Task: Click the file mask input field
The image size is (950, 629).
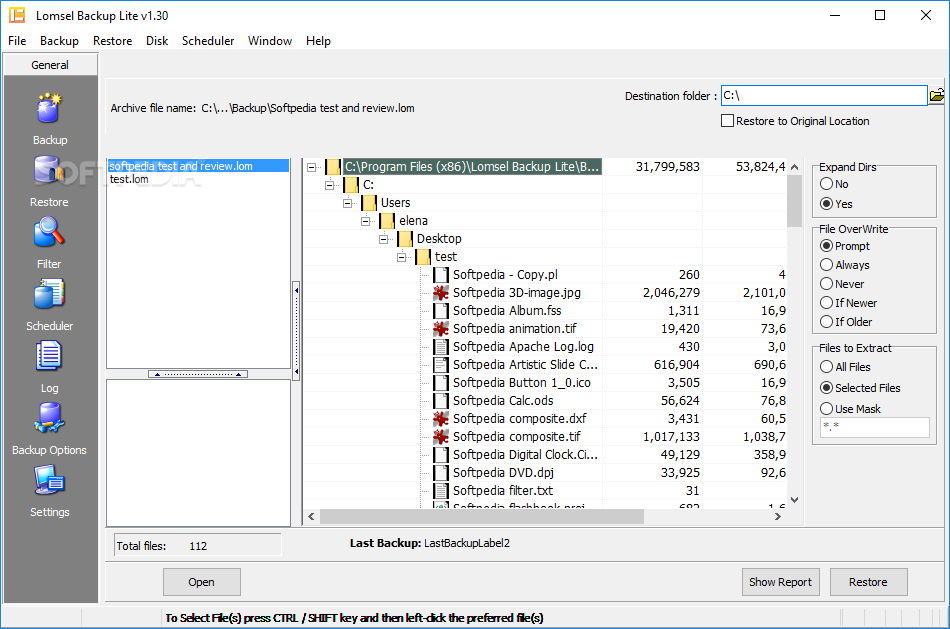Action: (x=874, y=427)
